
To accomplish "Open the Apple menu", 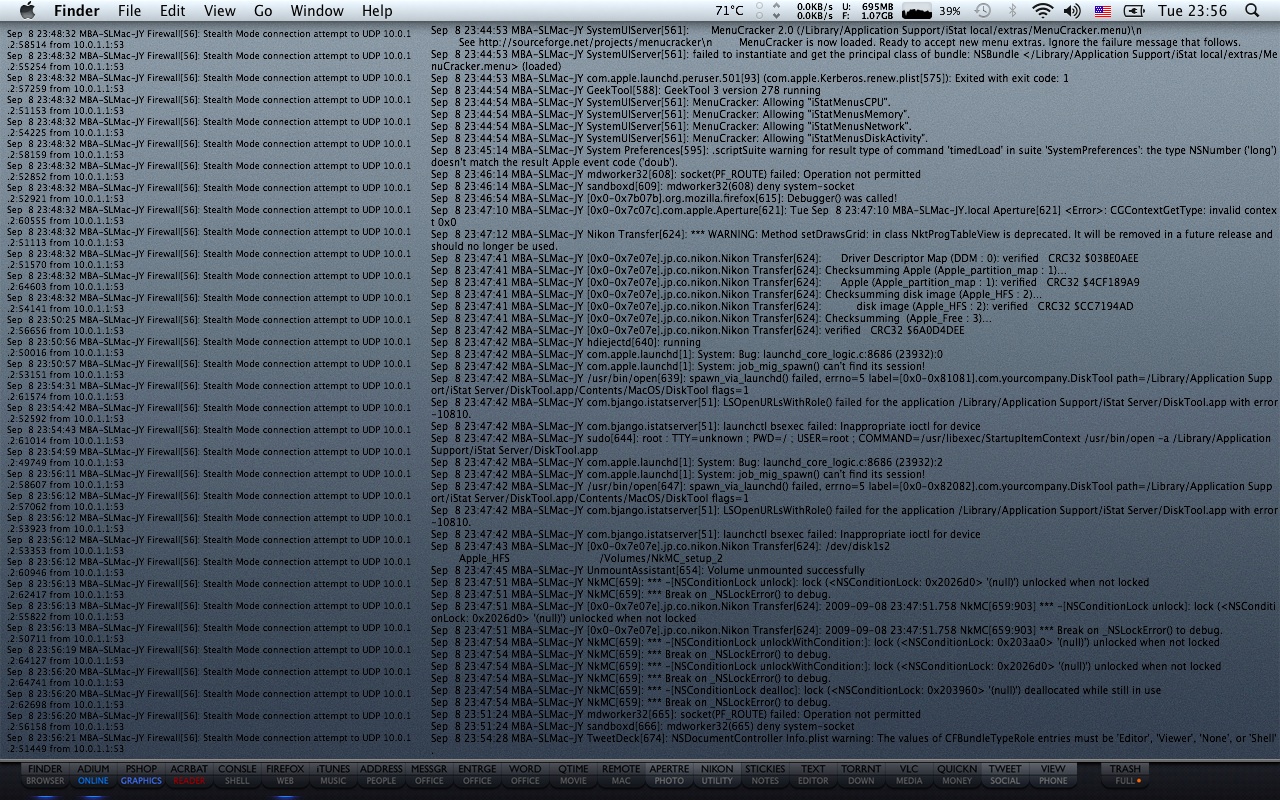I will pos(27,11).
